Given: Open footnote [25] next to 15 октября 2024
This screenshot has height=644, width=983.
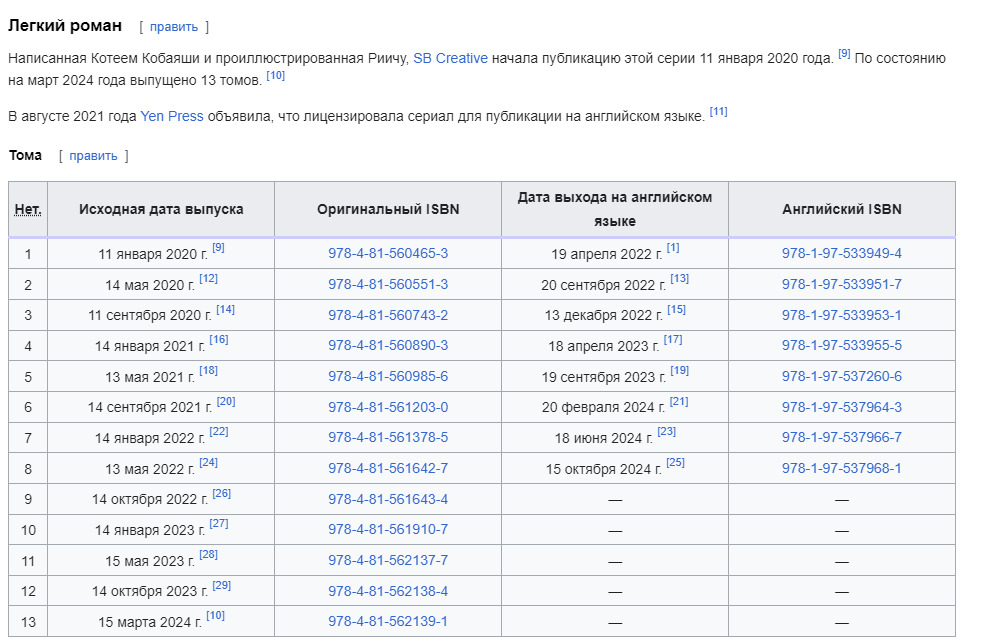Looking at the screenshot, I should 675,464.
